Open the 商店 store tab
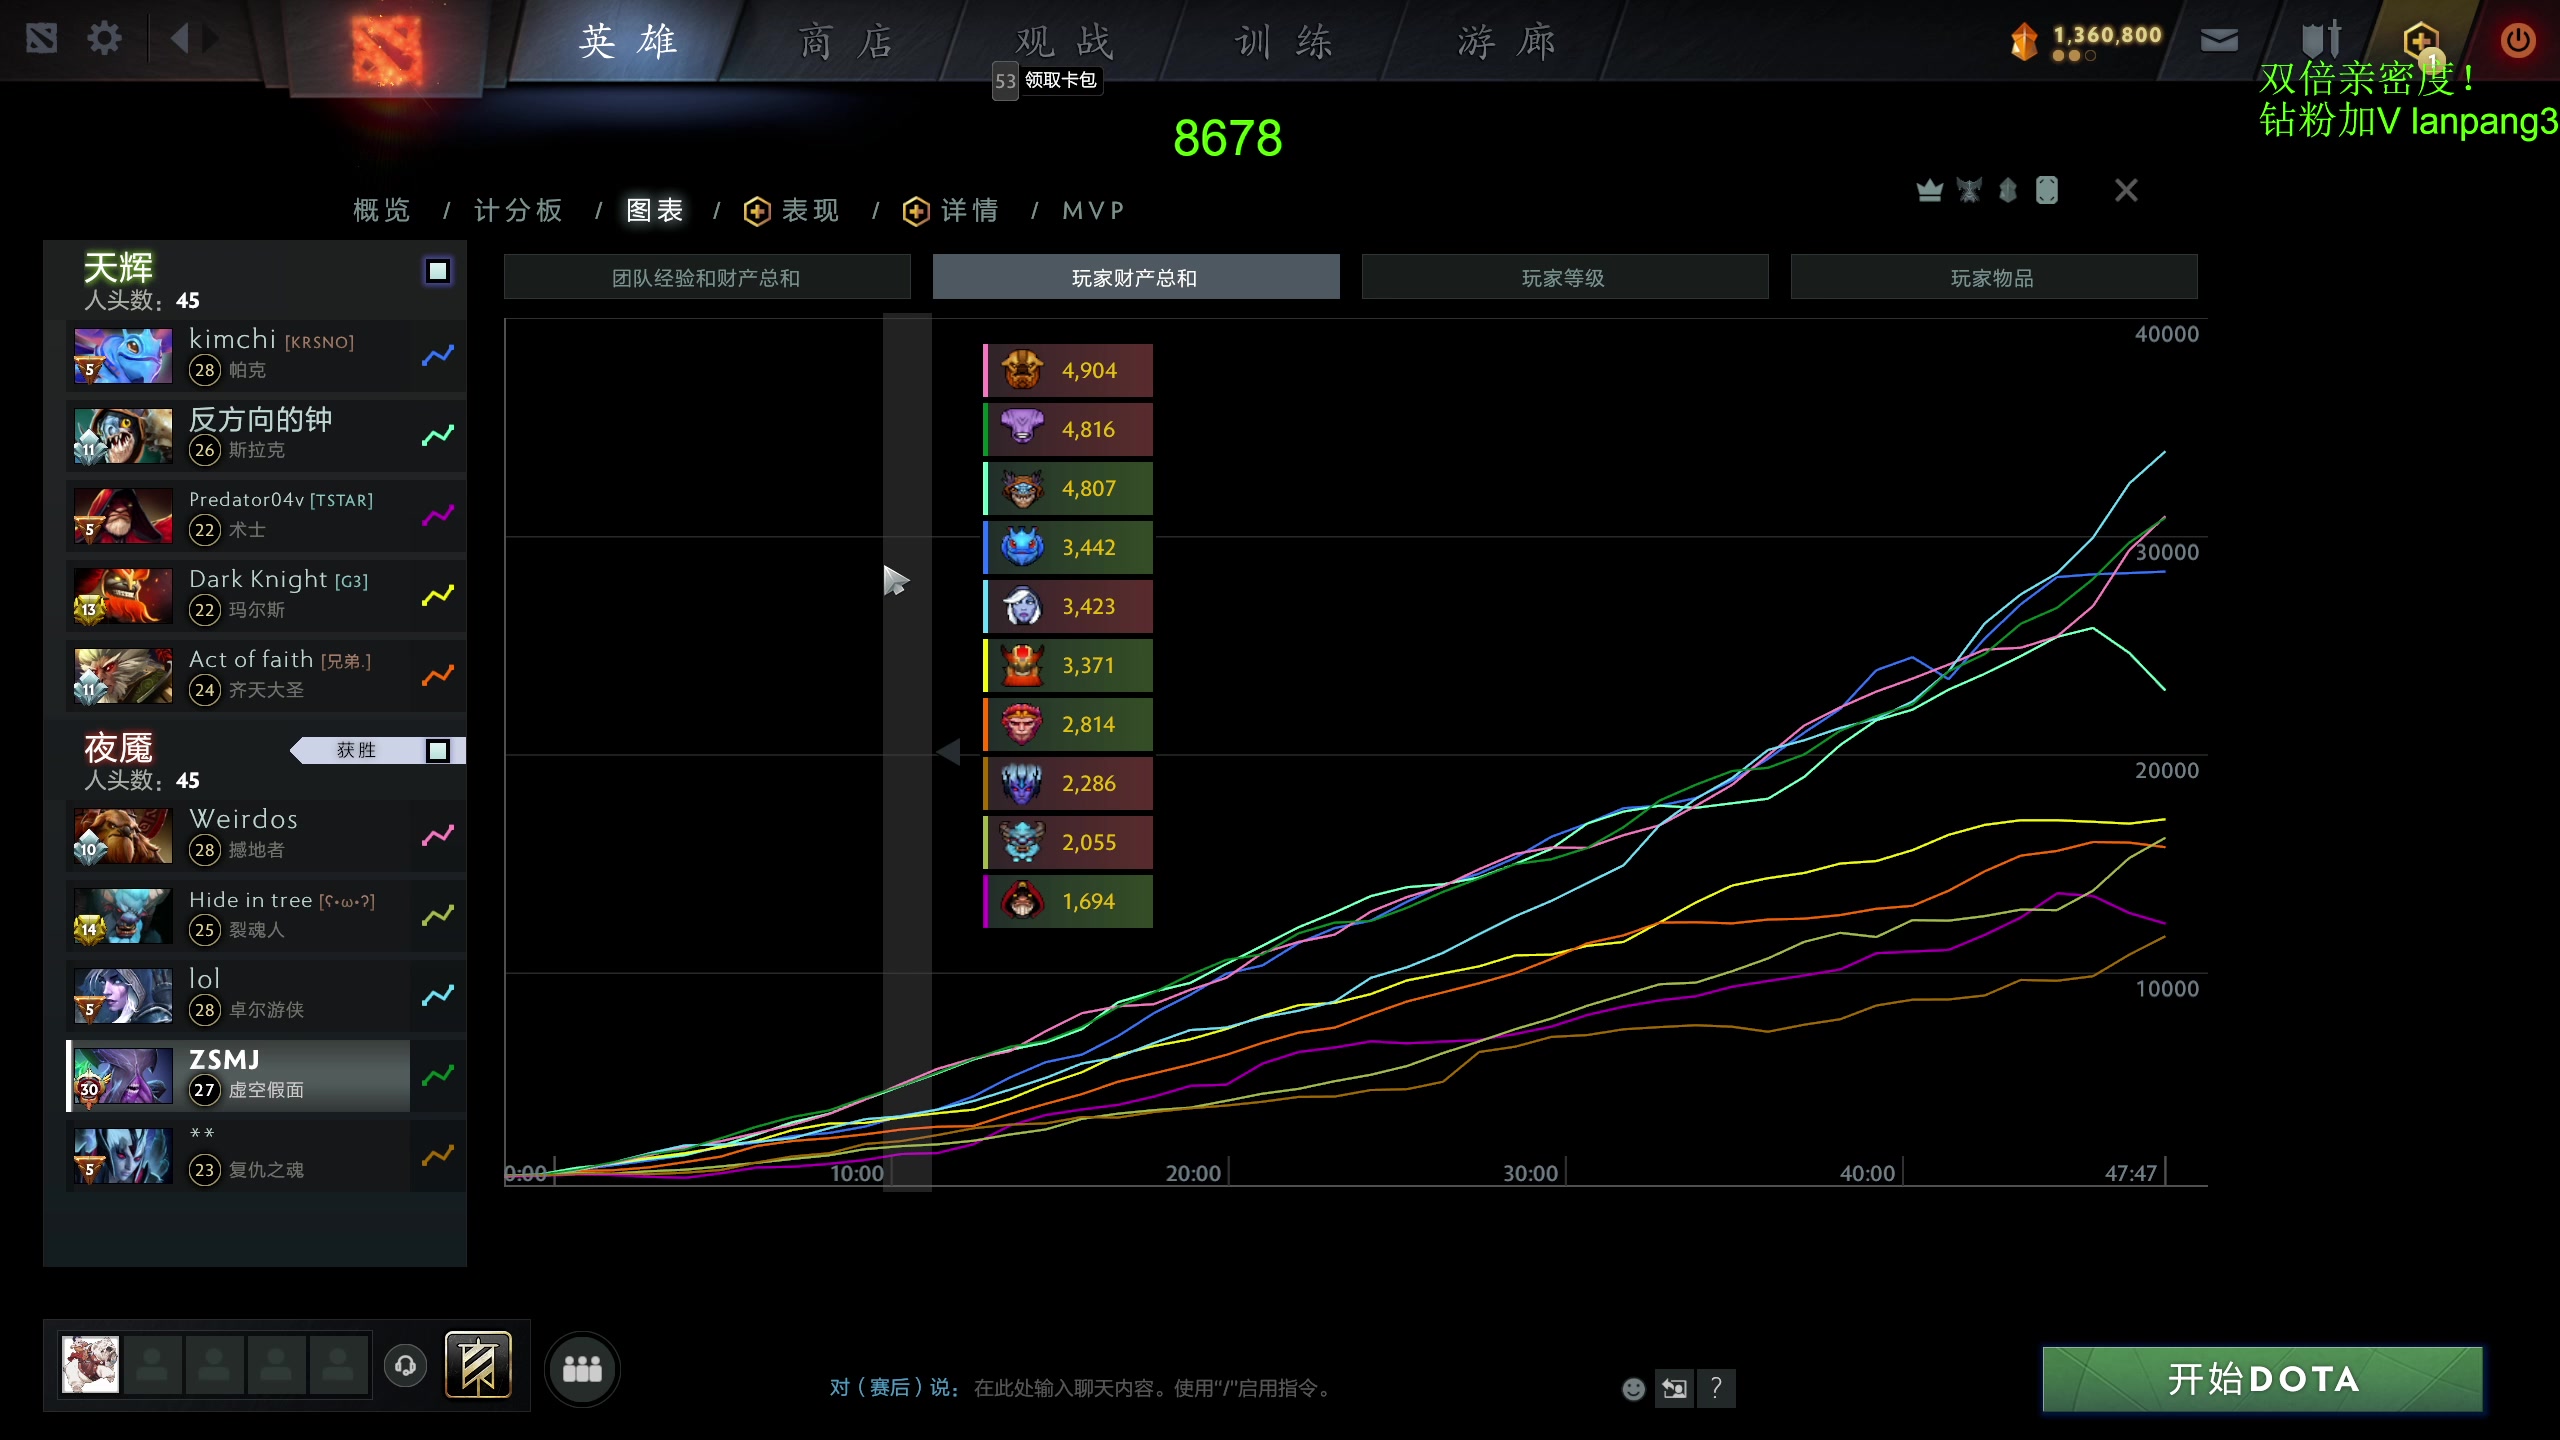The height and width of the screenshot is (1440, 2560). pyautogui.click(x=846, y=42)
